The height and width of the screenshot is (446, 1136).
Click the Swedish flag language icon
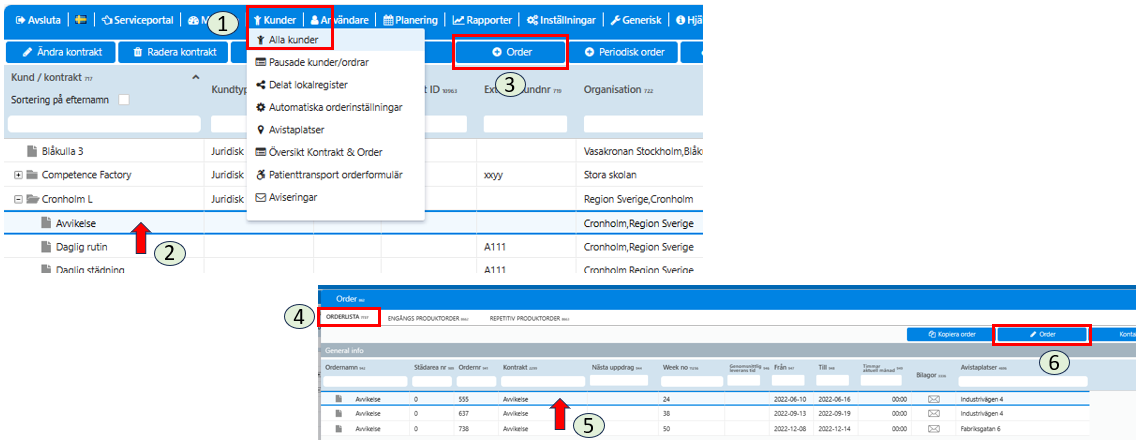tap(81, 20)
